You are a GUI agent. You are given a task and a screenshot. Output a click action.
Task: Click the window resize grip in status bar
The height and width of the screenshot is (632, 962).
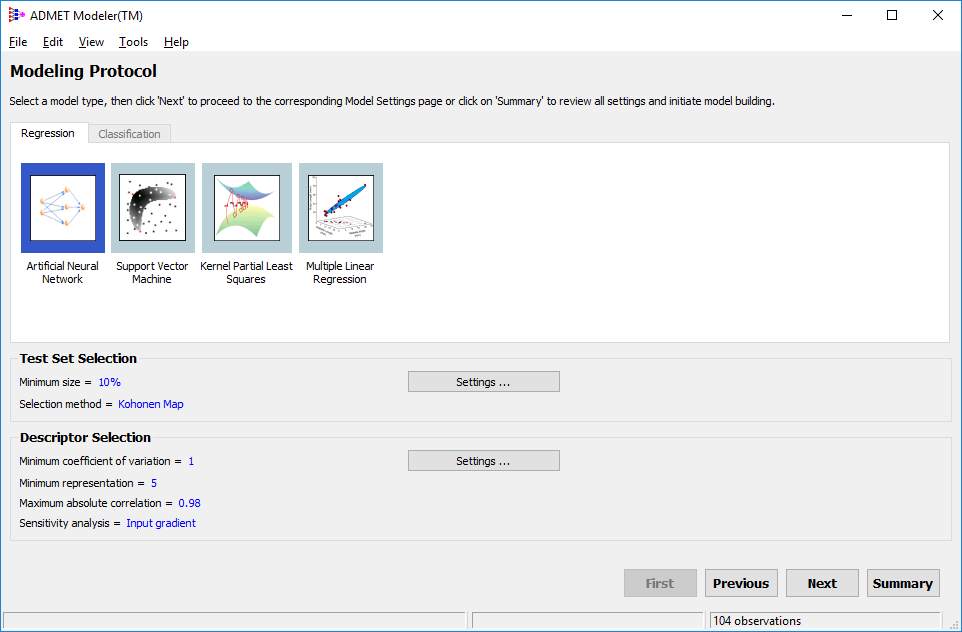pos(952,623)
